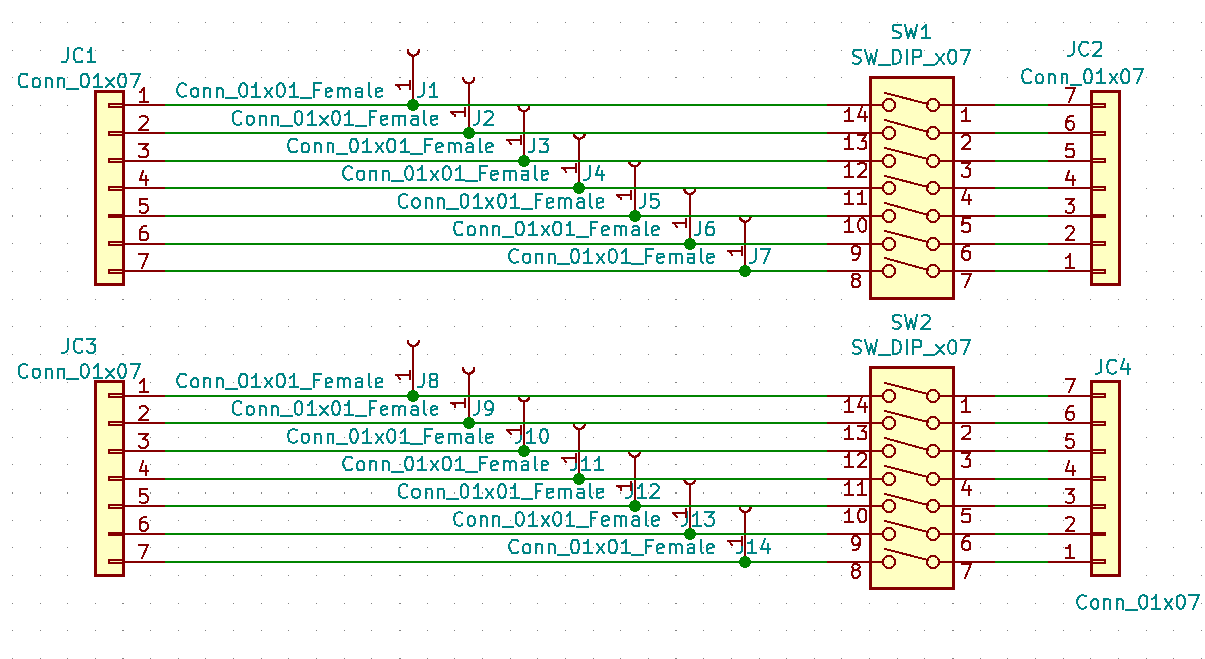The width and height of the screenshot is (1205, 659).
Task: Select the SW2 DIP switch symbol body
Action: [x=911, y=478]
